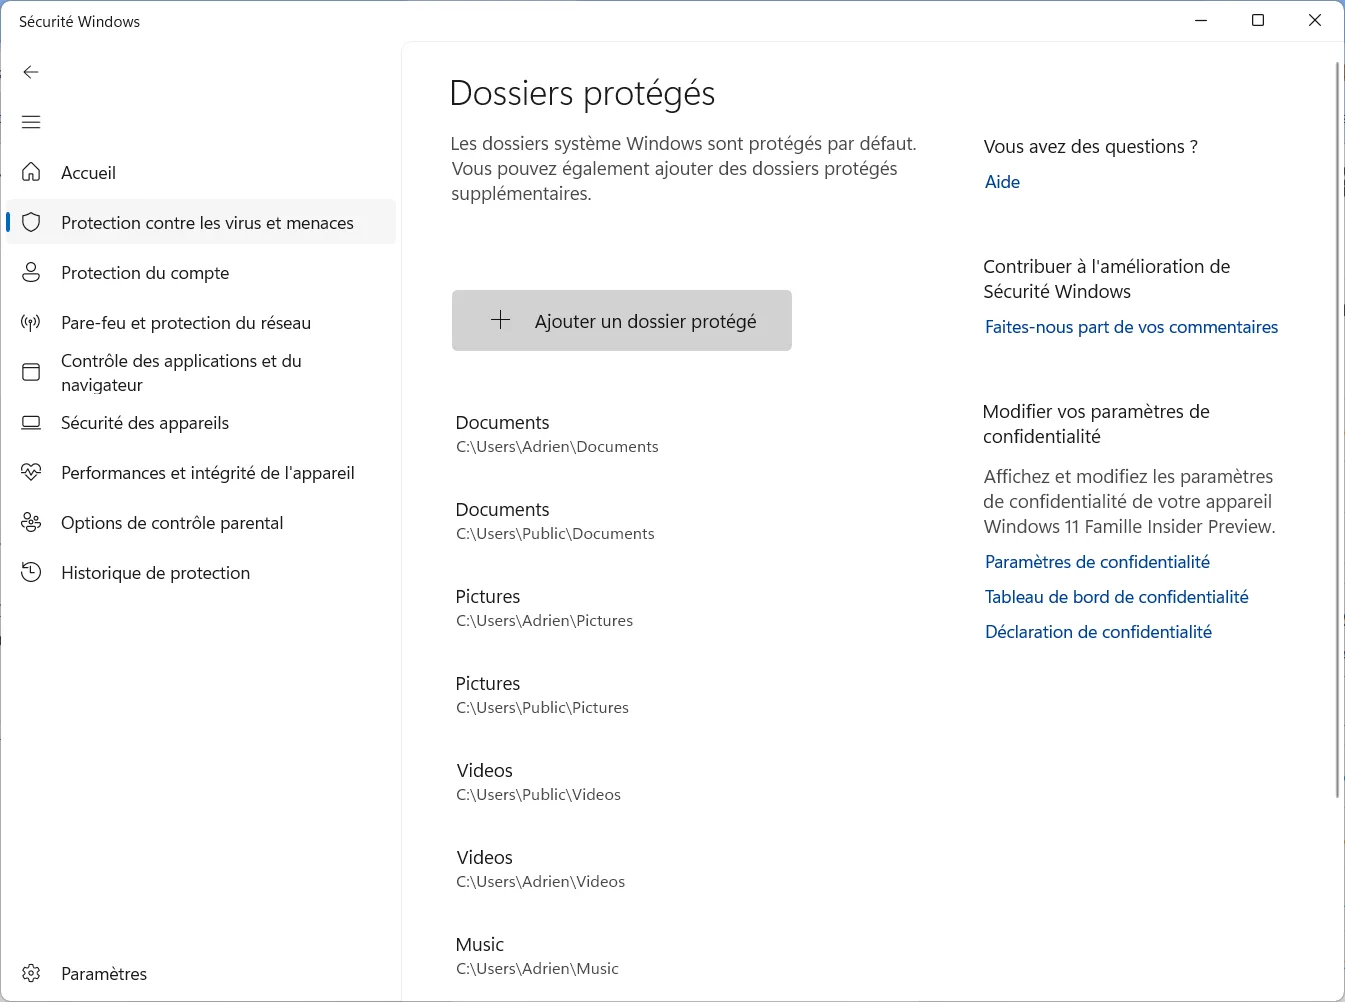Select the Paramètres menu item

click(104, 973)
